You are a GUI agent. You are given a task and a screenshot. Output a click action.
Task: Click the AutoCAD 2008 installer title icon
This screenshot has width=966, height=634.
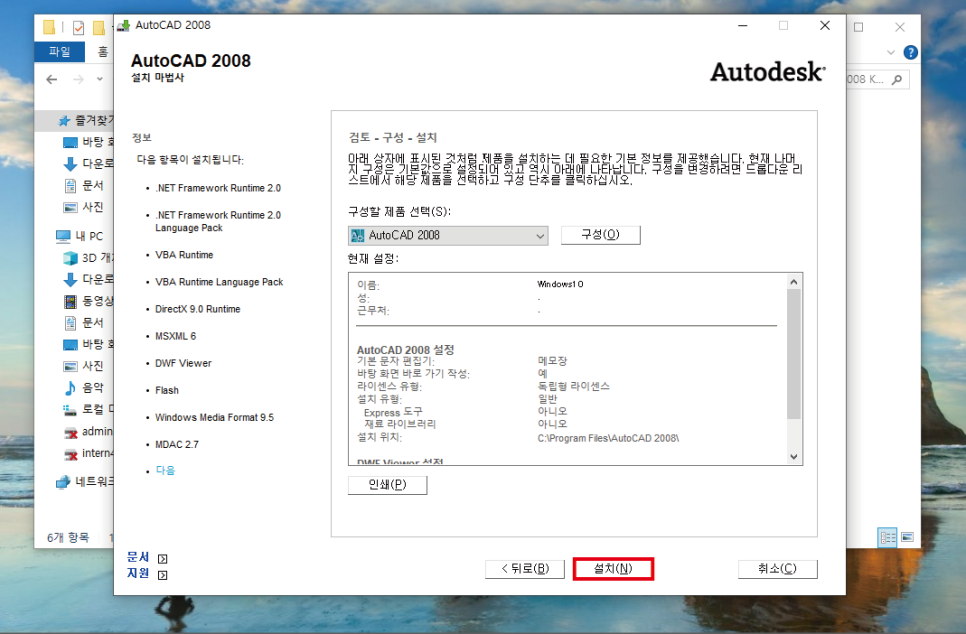[124, 25]
